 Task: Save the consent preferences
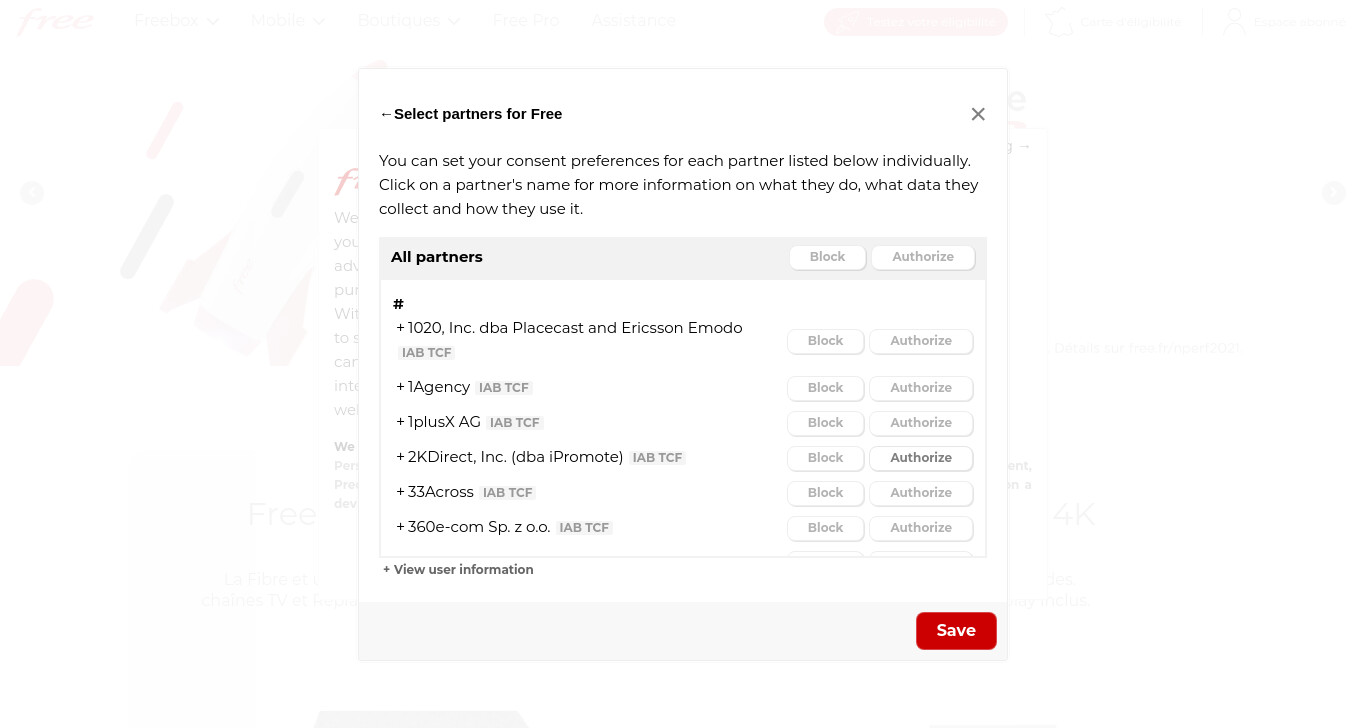click(956, 631)
